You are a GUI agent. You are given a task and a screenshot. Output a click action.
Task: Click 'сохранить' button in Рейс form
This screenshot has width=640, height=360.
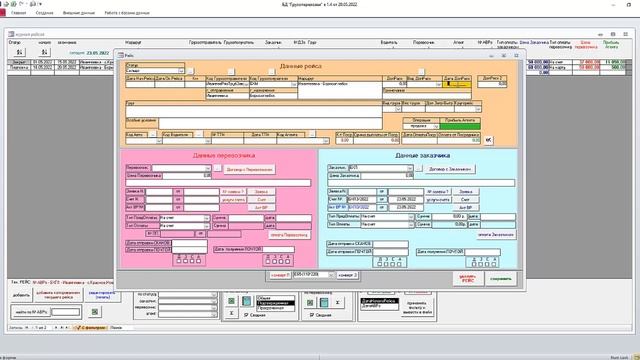[500, 278]
